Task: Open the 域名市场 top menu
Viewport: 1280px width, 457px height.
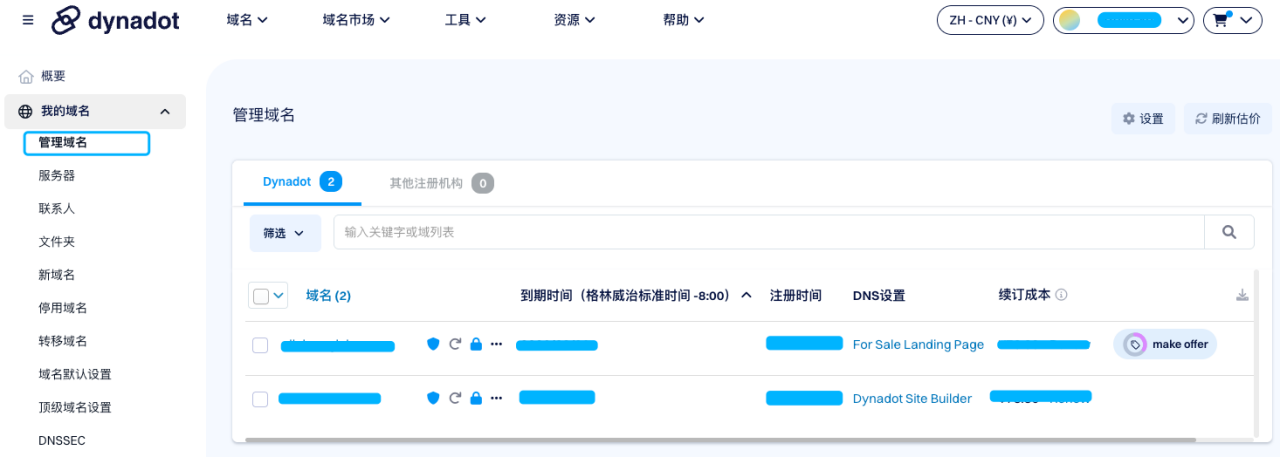Action: click(x=356, y=19)
